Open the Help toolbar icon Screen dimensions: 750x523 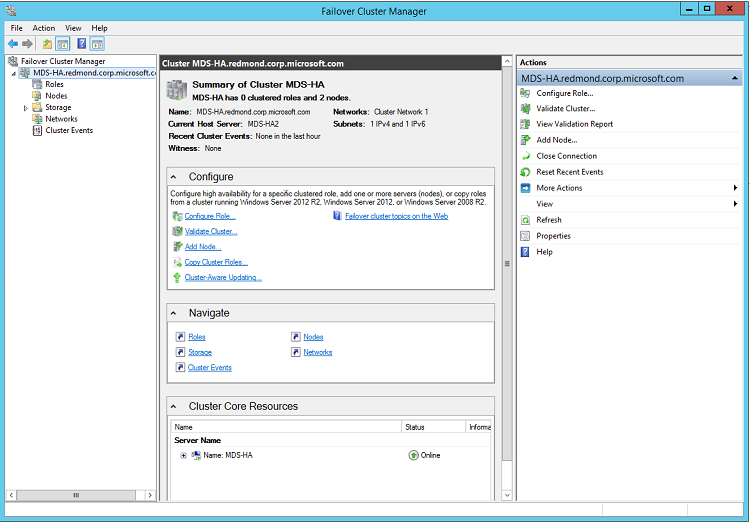tap(82, 44)
